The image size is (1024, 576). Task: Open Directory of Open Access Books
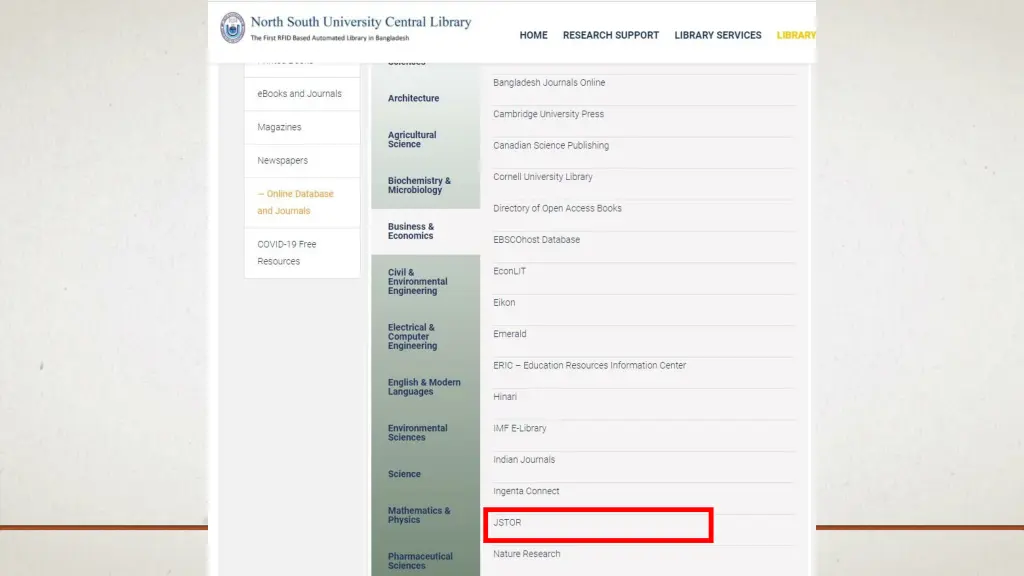pos(557,208)
